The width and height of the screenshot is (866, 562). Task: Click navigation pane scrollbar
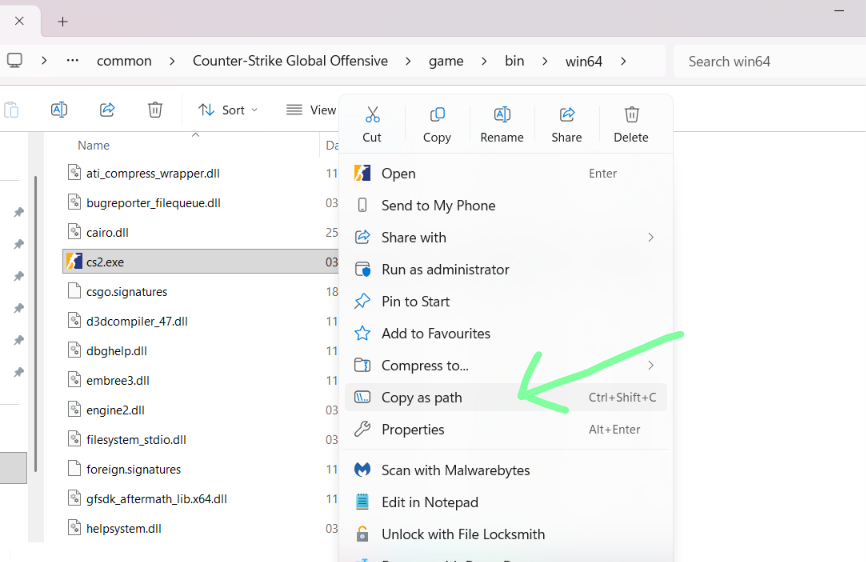pos(35,324)
